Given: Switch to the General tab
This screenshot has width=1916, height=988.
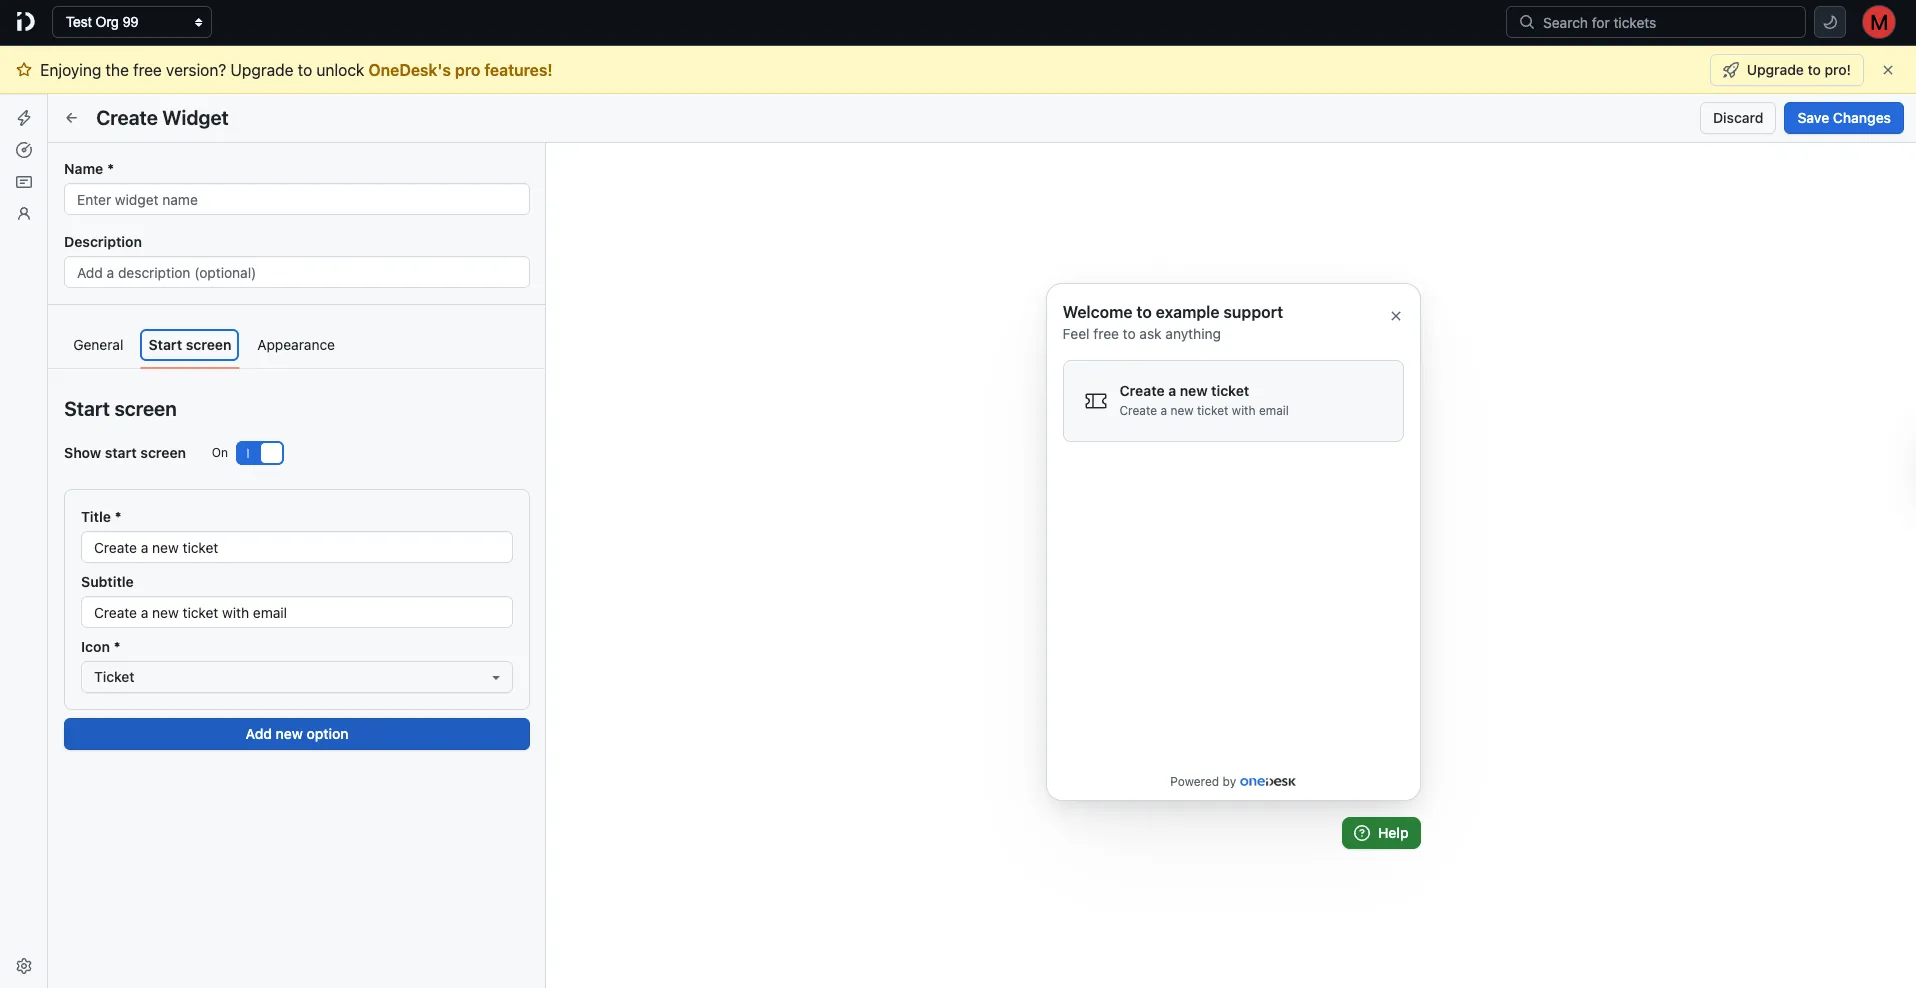Looking at the screenshot, I should click(97, 345).
